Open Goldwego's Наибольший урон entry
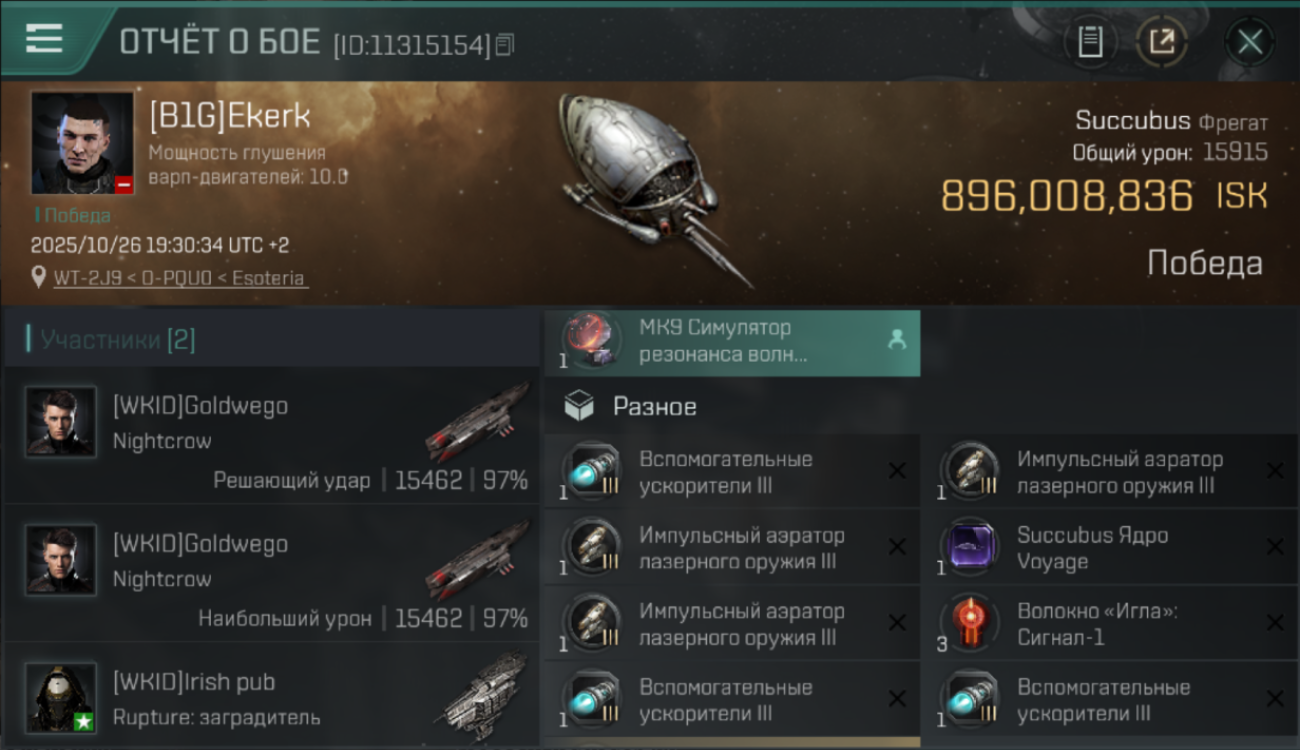This screenshot has width=1300, height=750. coord(272,573)
